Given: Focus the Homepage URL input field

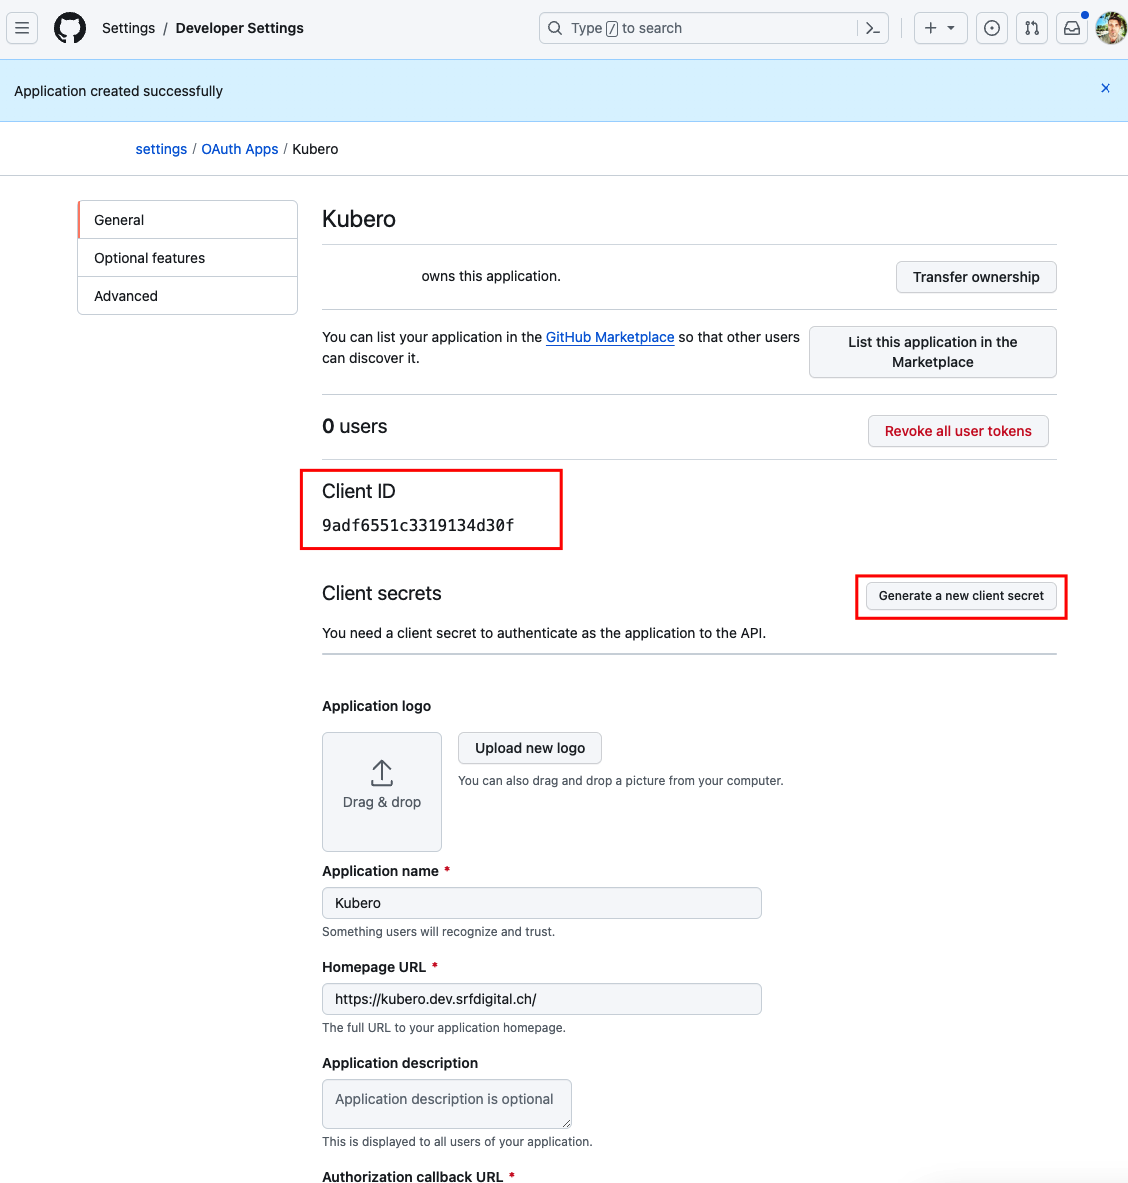Looking at the screenshot, I should 542,999.
